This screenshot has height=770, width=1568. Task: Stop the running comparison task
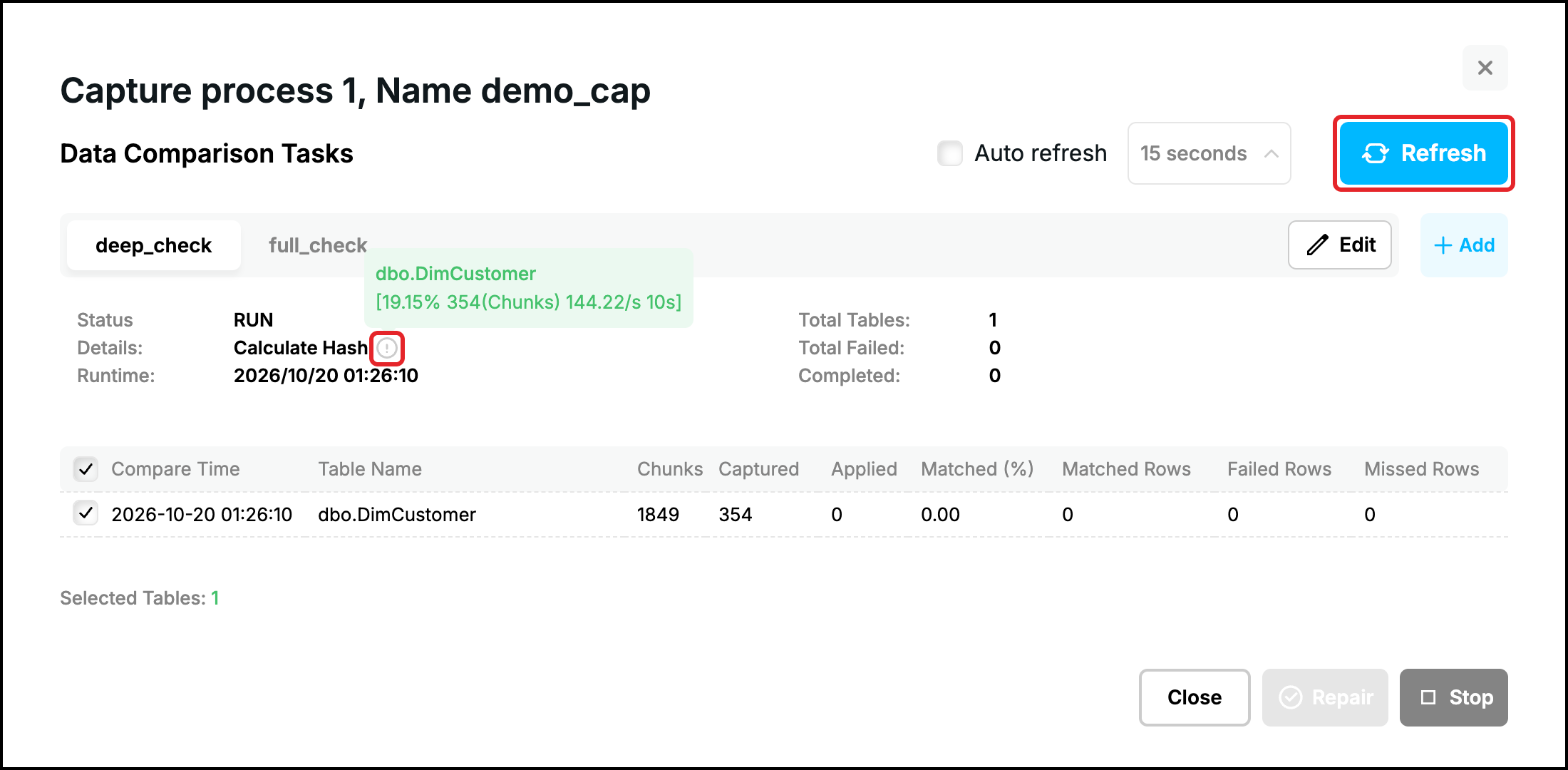point(1454,697)
